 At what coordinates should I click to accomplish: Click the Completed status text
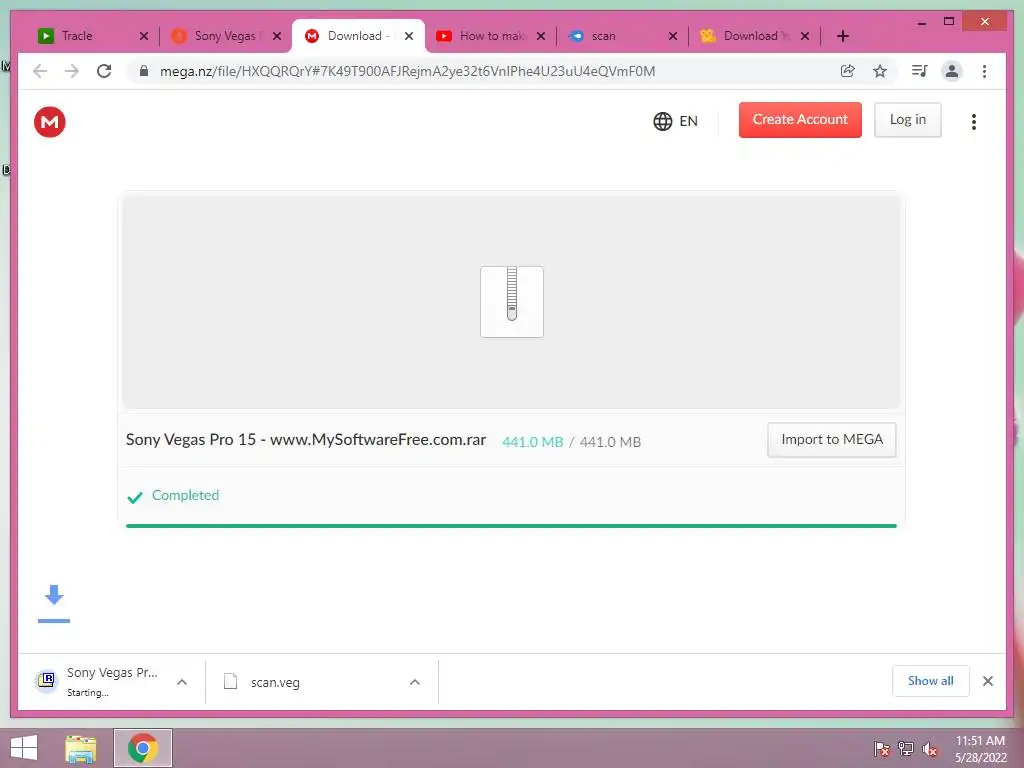pos(185,495)
